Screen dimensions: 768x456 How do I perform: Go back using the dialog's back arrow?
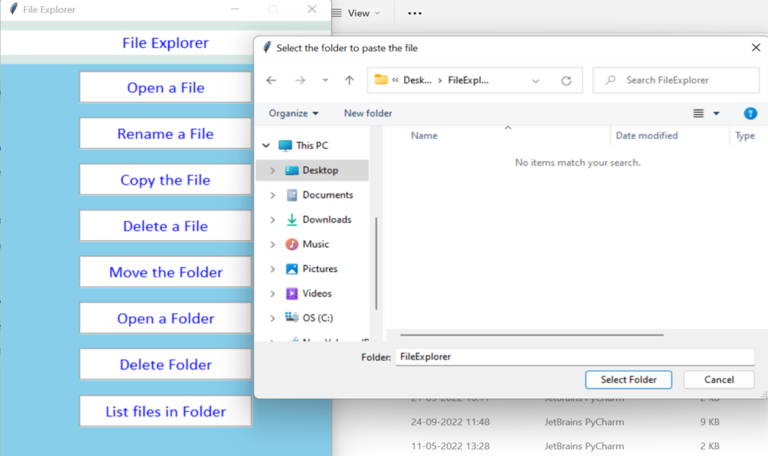[271, 80]
